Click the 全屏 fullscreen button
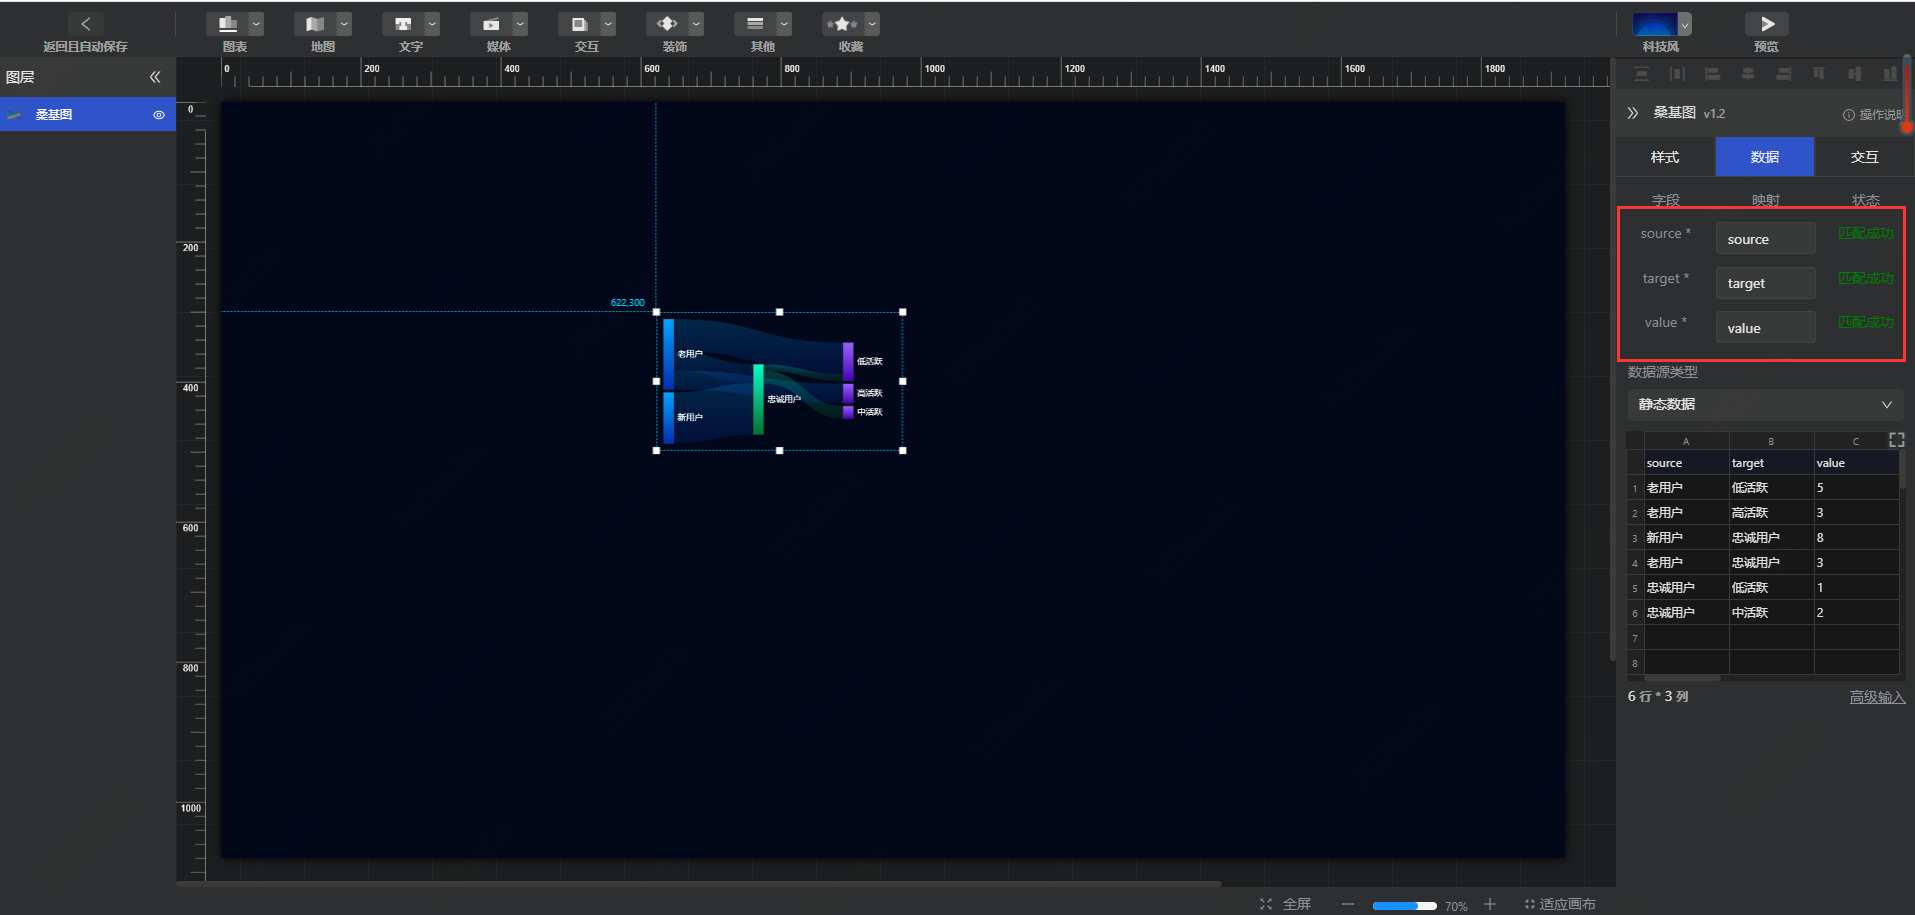 [x=1296, y=904]
